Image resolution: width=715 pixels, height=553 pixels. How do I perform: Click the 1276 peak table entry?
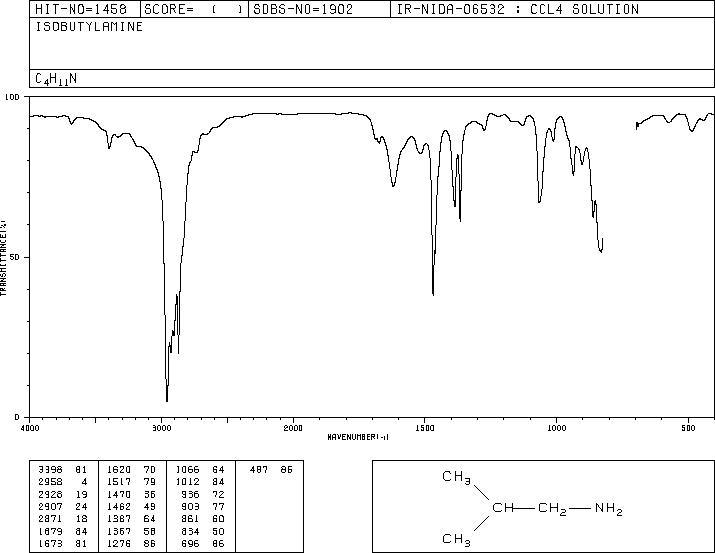click(x=131, y=543)
